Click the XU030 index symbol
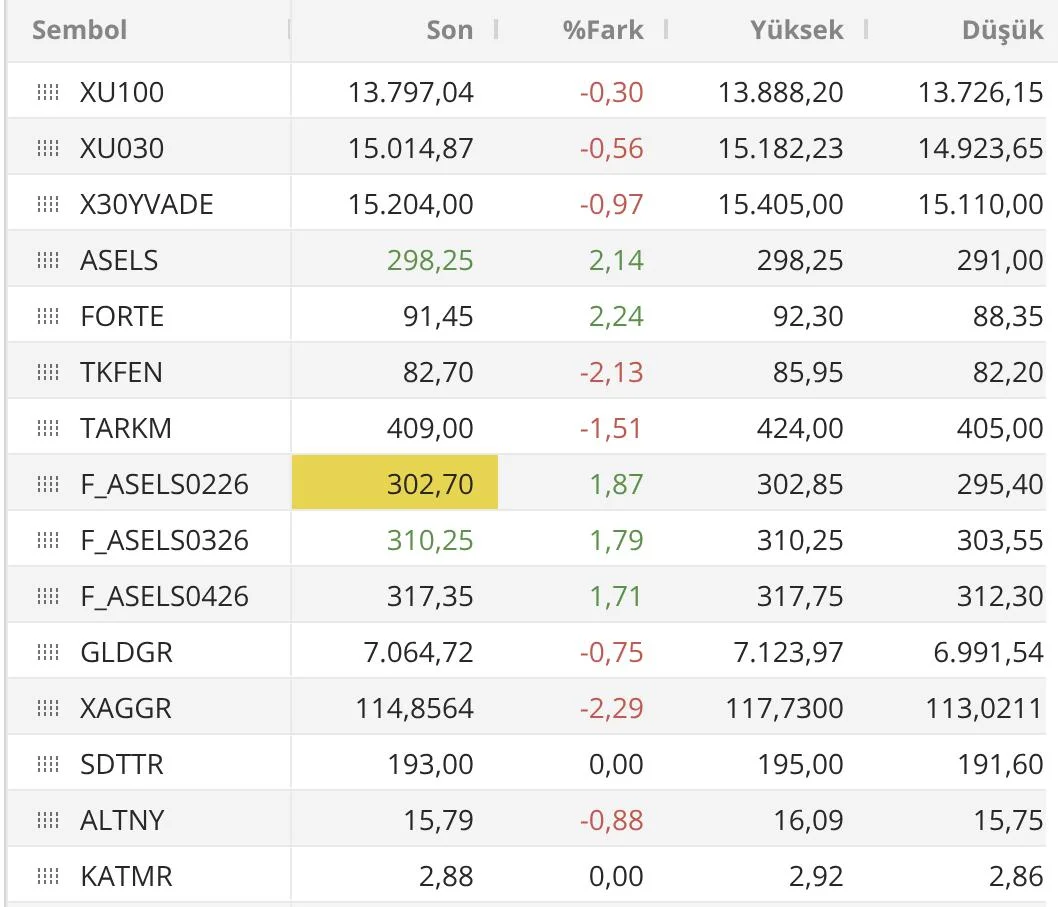Screen dimensions: 1058x907 tap(122, 149)
